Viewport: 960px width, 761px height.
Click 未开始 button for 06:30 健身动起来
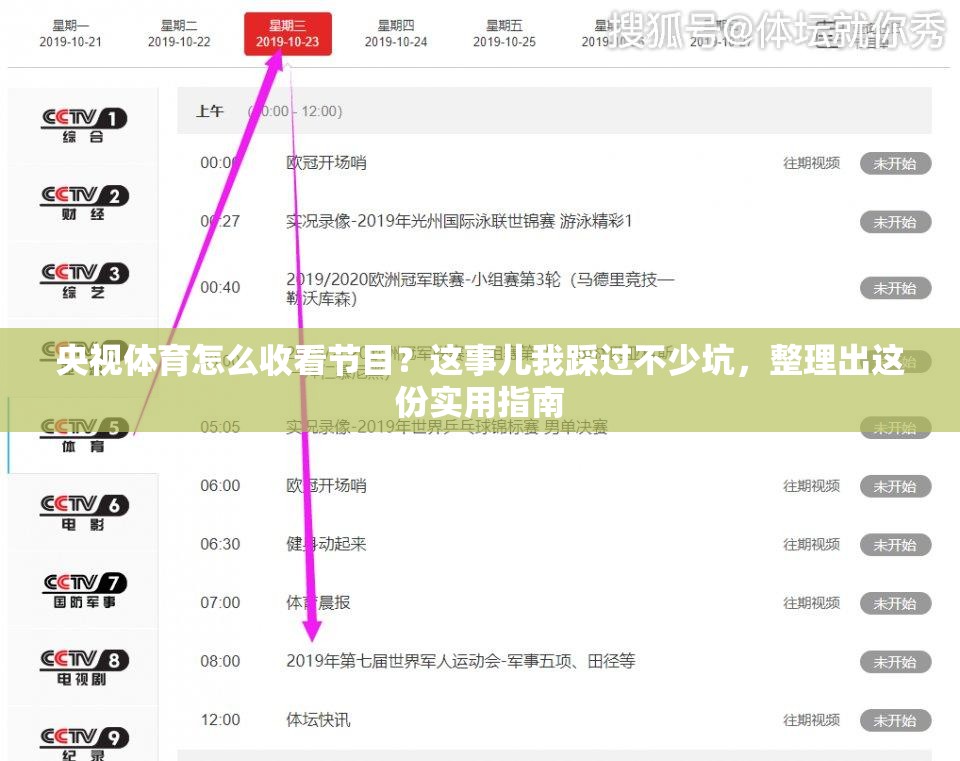(895, 544)
